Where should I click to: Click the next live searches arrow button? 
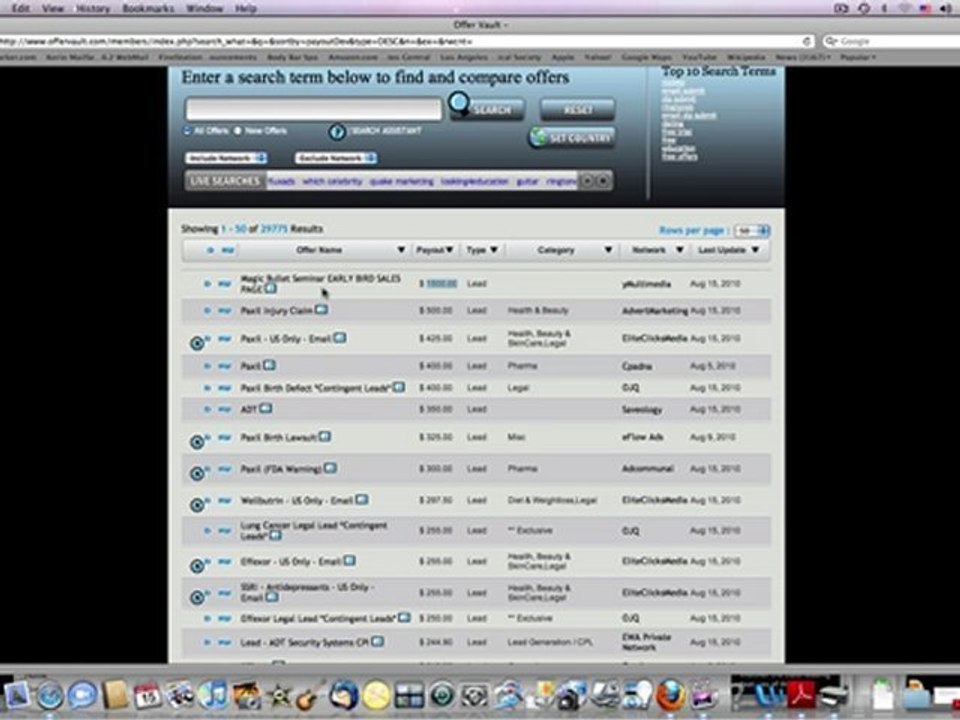pos(603,181)
